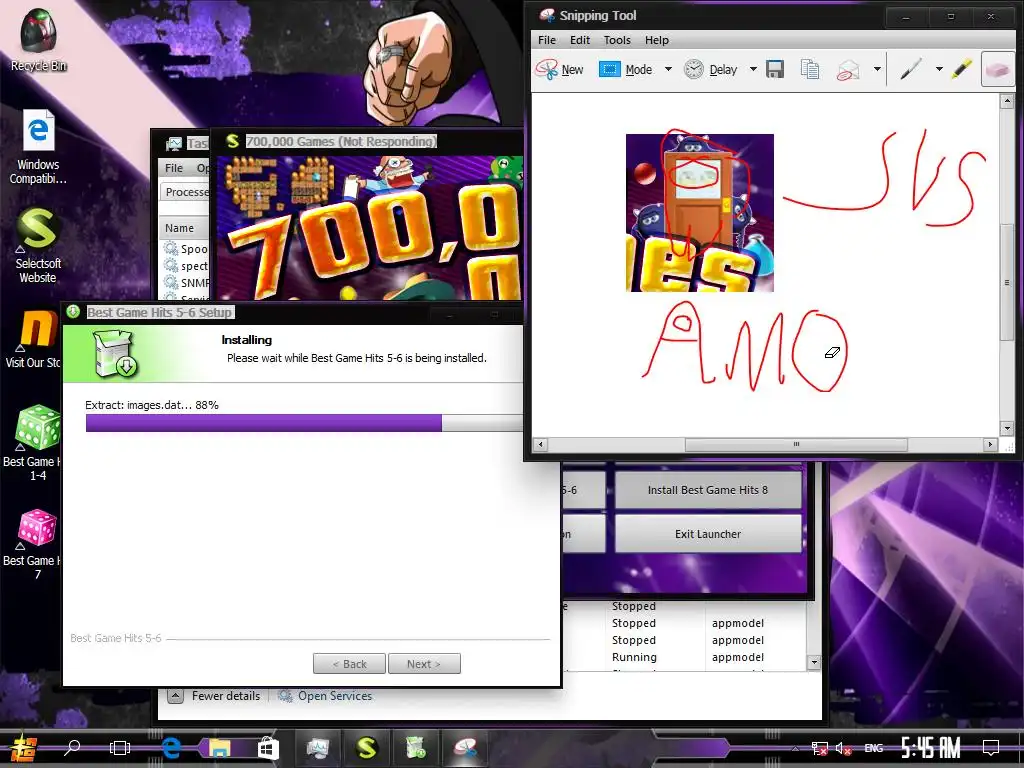
Task: Select the Pen tool in Snipping Tool
Action: pyautogui.click(x=910, y=69)
